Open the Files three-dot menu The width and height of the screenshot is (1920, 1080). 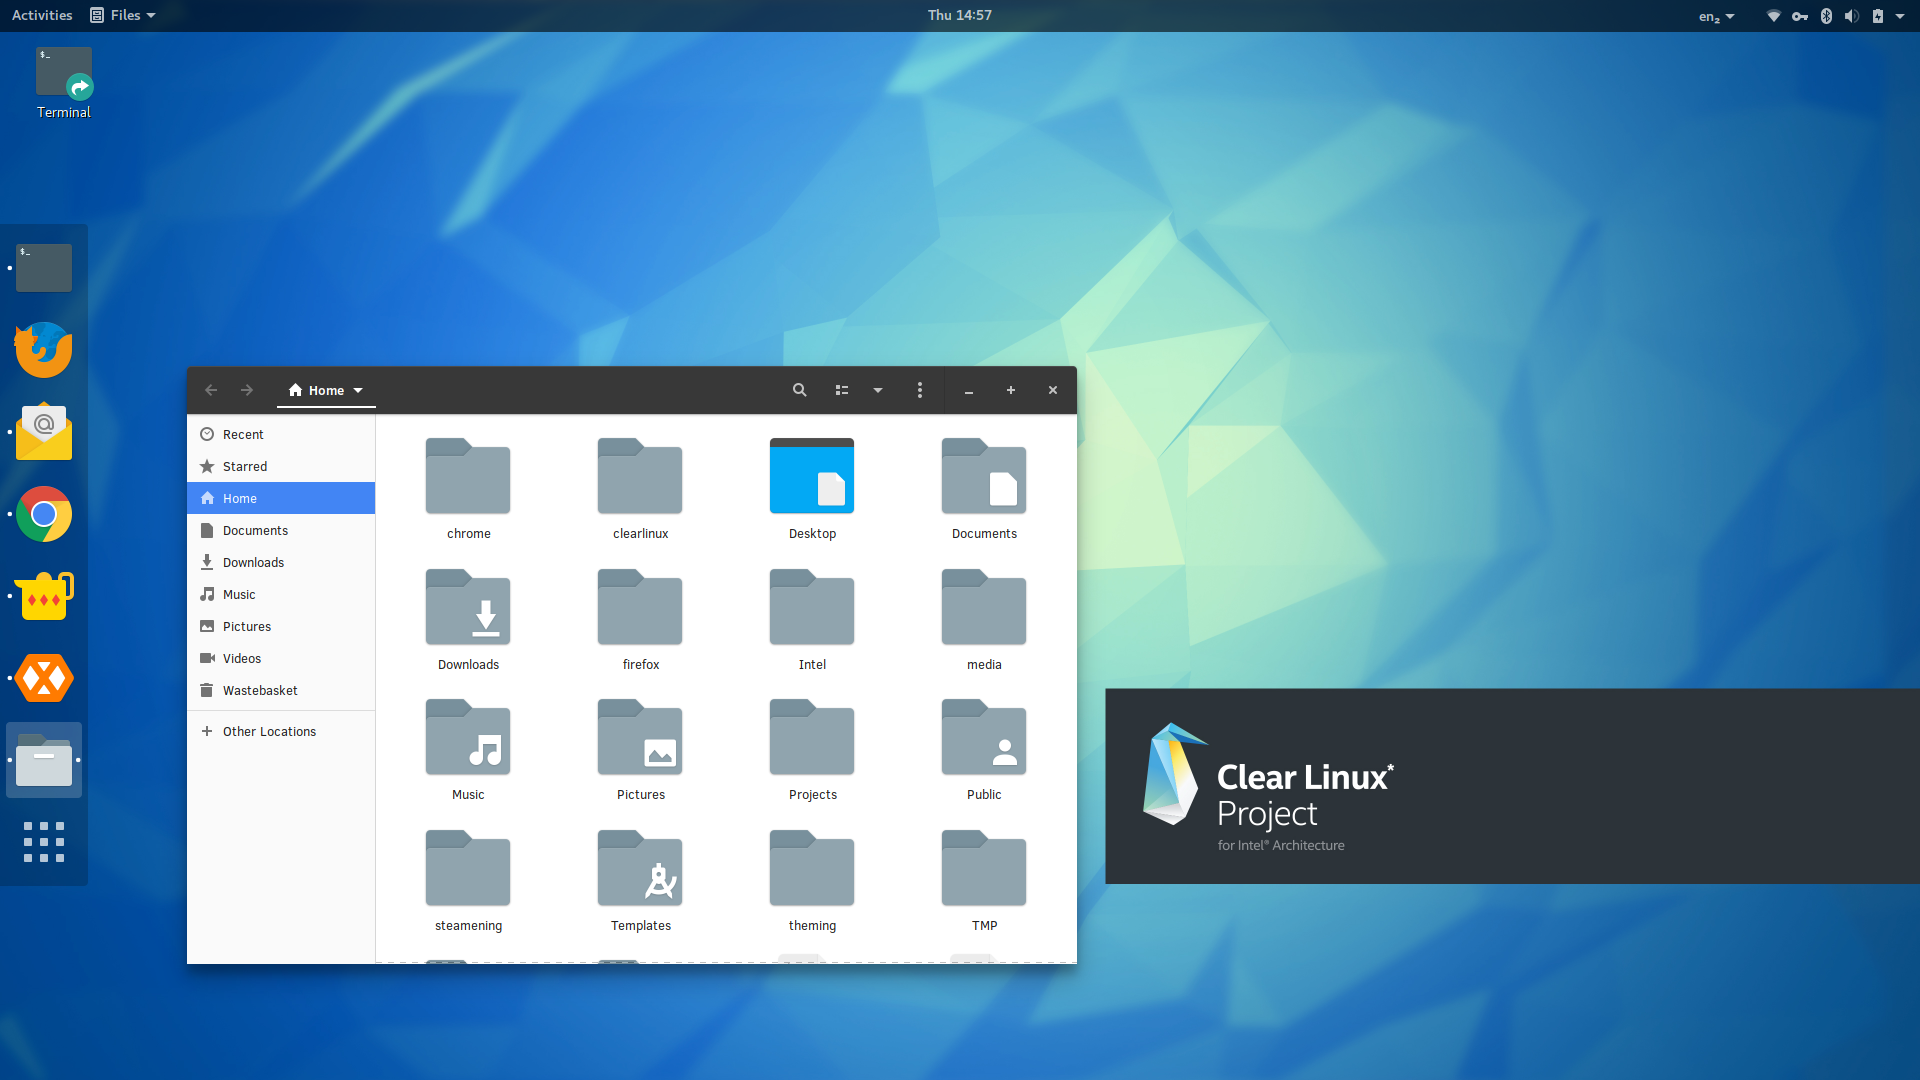pos(920,390)
